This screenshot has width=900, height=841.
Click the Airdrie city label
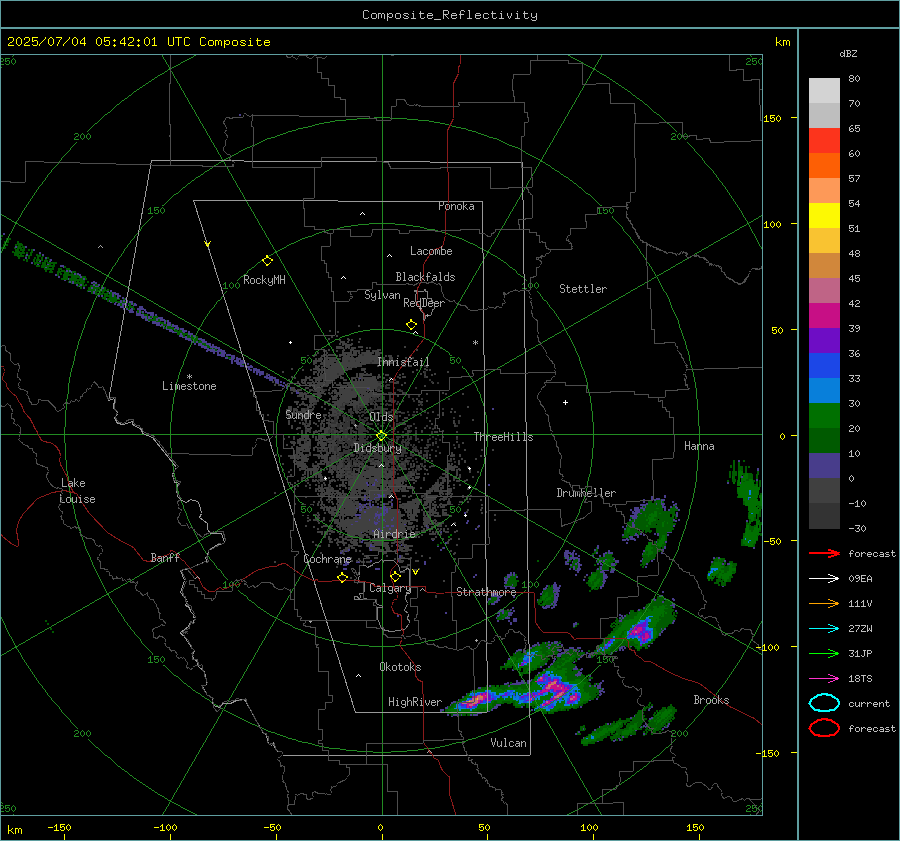point(394,534)
